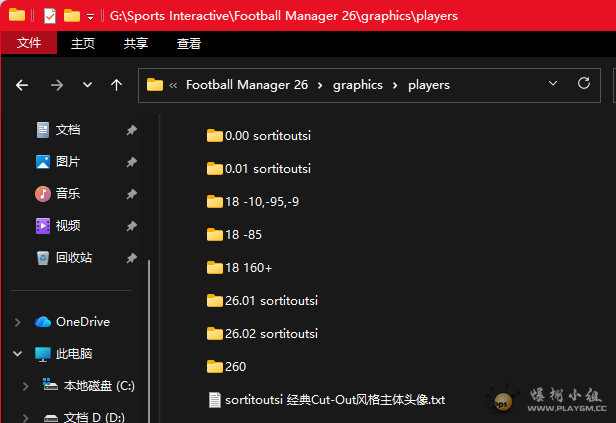
Task: Select the 26.01 sortitoutsi folder name
Action: 271,301
